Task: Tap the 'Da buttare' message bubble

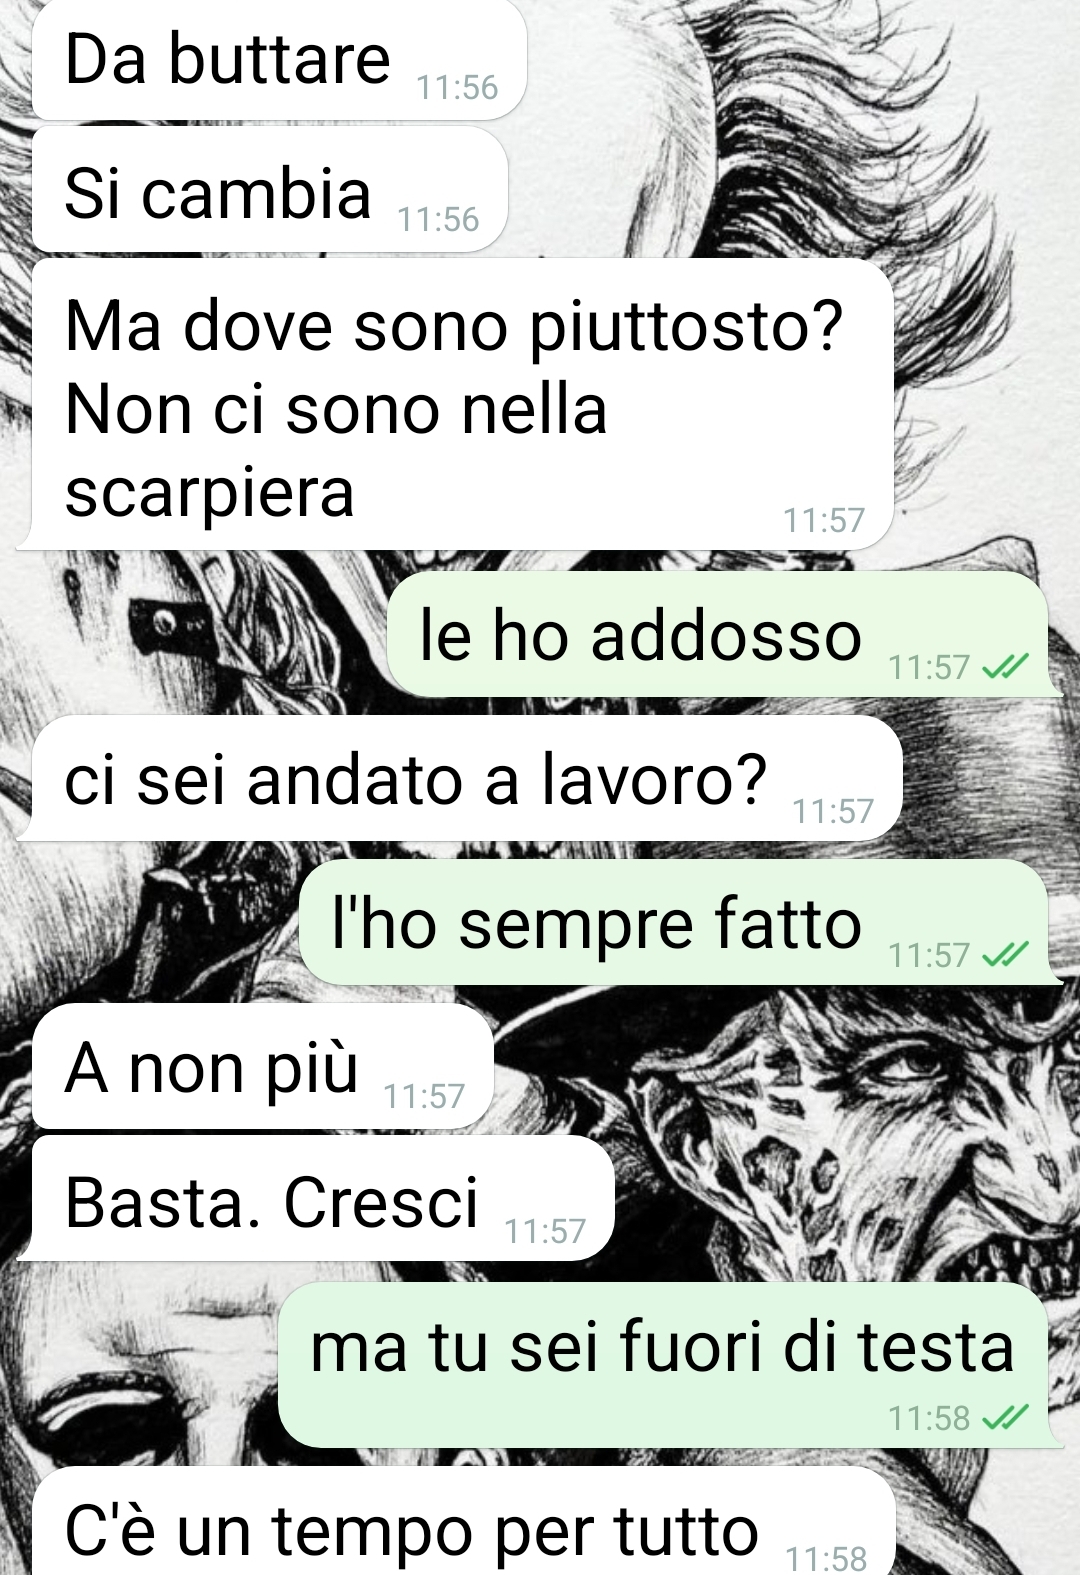Action: point(279,60)
